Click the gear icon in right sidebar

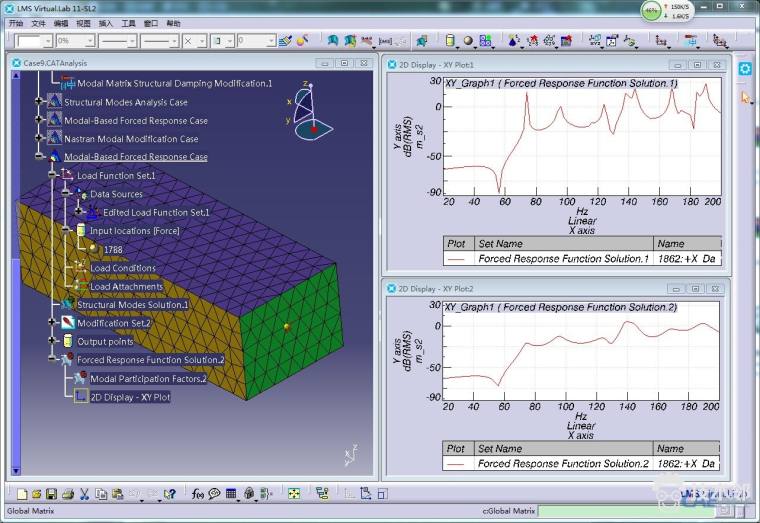(x=745, y=68)
